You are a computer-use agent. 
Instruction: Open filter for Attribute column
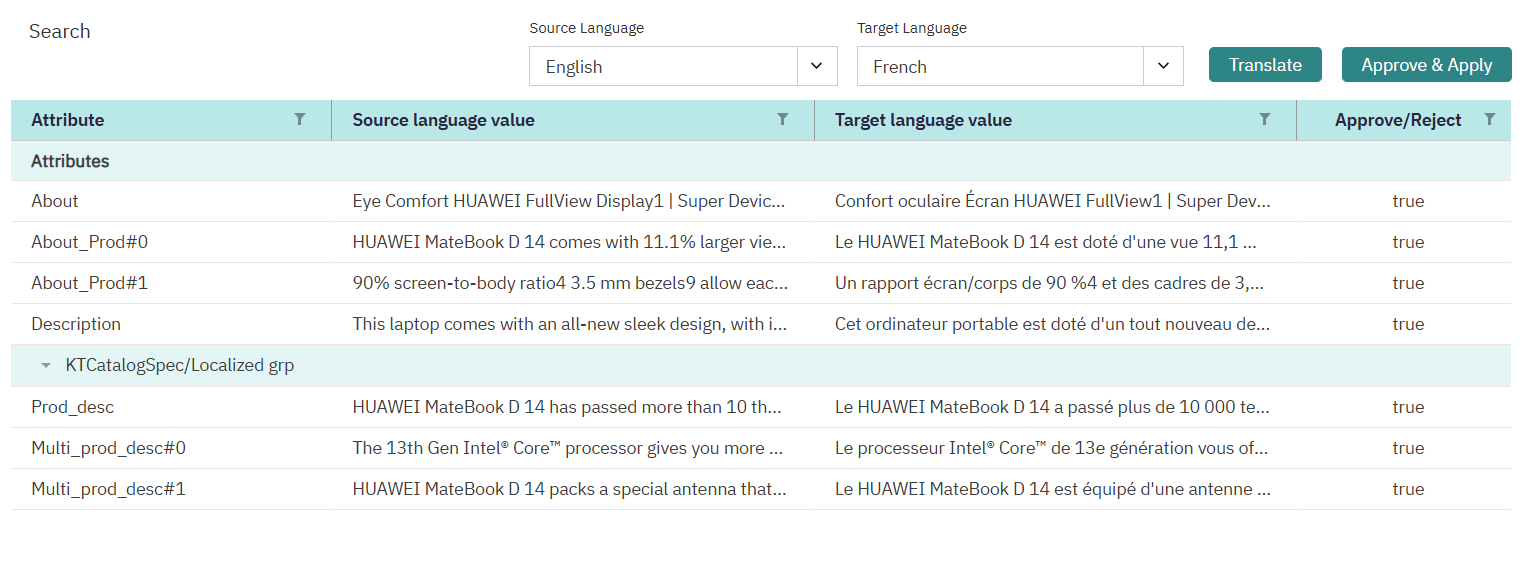point(300,119)
